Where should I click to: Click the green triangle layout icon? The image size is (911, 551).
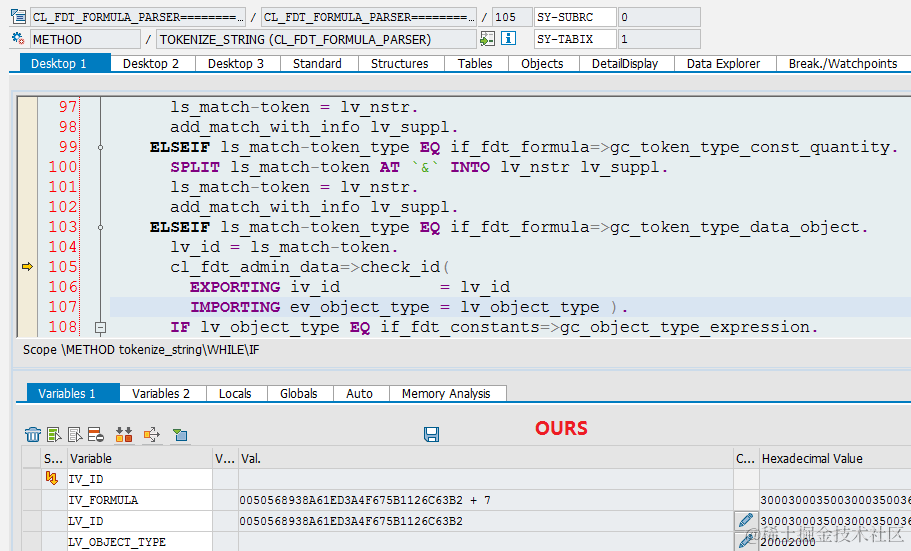pyautogui.click(x=180, y=434)
